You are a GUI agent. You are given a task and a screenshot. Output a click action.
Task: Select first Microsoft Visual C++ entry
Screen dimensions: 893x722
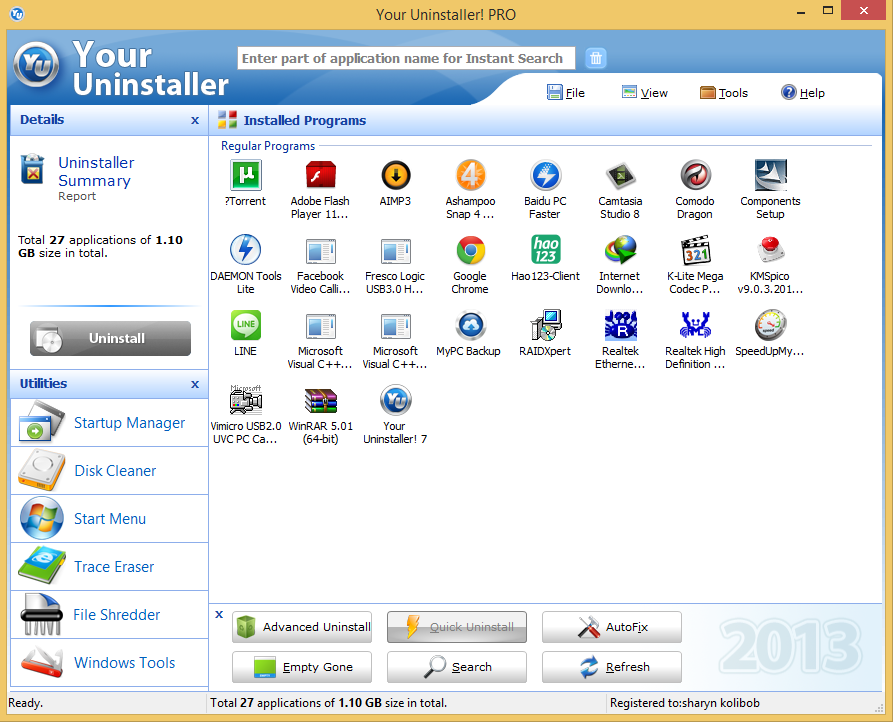coord(321,325)
